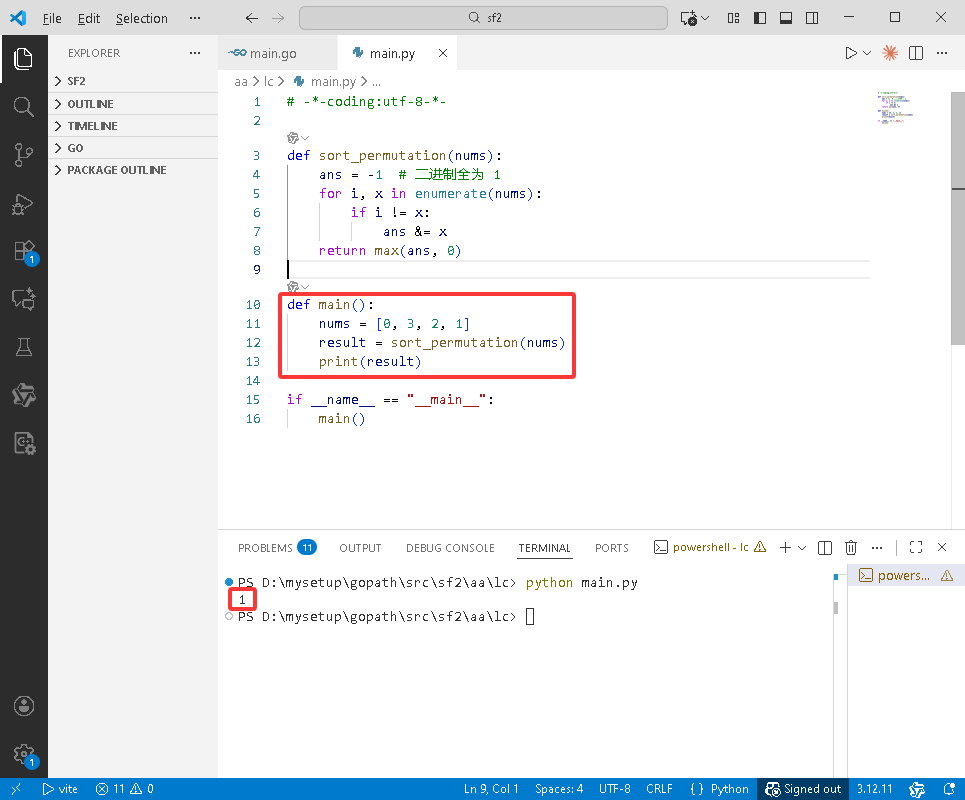Close the bottom panel

coord(942,547)
